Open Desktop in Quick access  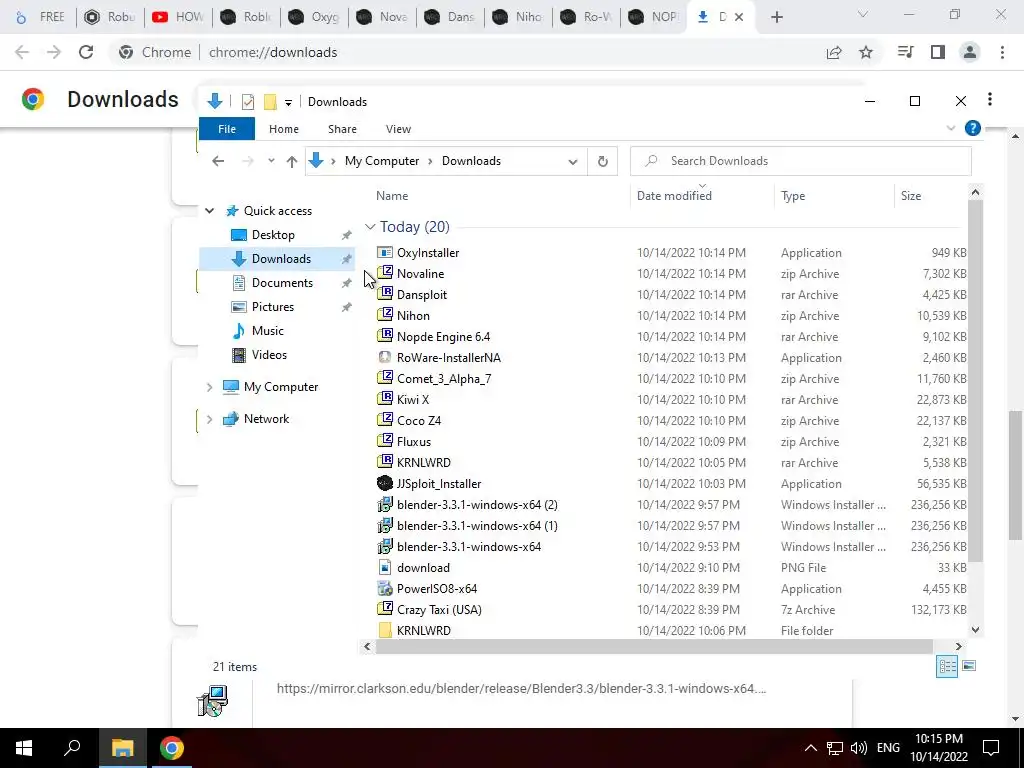tap(273, 234)
